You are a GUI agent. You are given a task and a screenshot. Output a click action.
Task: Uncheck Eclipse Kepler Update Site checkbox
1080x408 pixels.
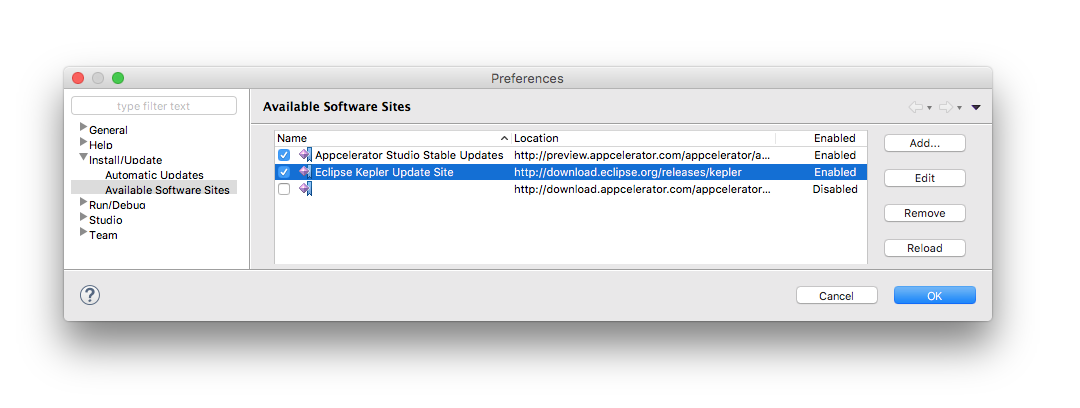click(x=284, y=172)
